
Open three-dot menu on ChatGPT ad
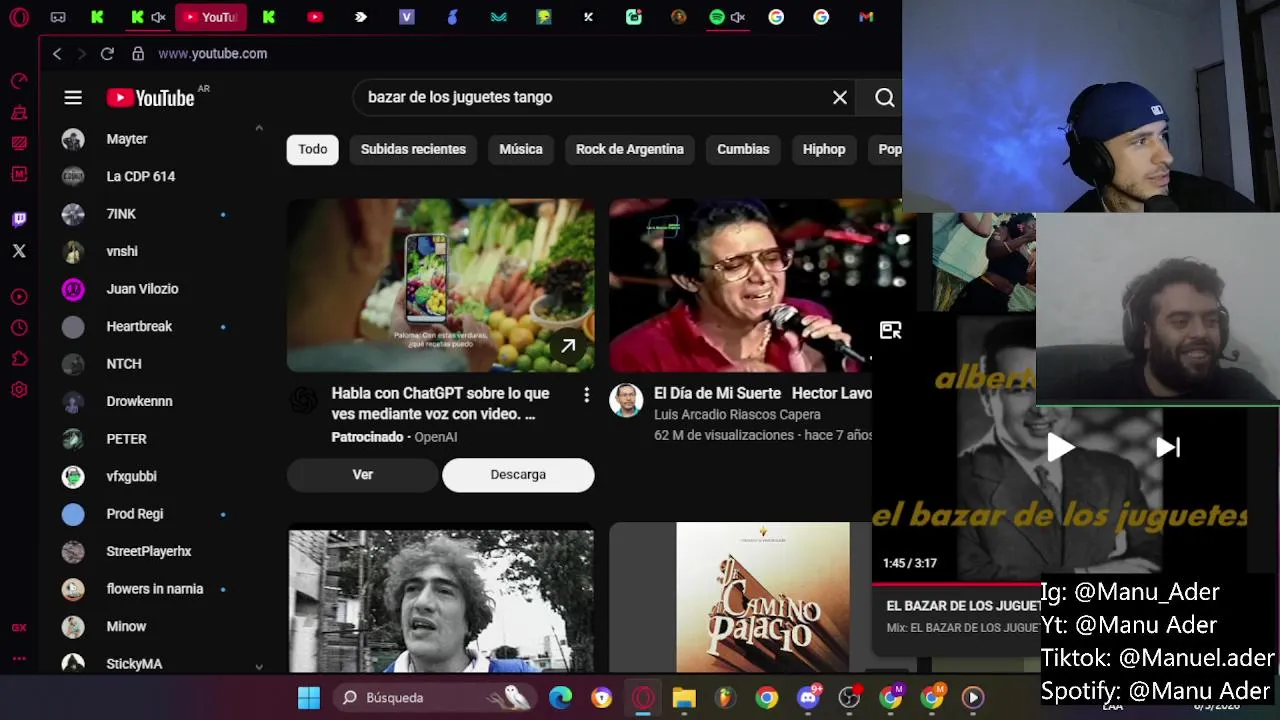pyautogui.click(x=586, y=395)
